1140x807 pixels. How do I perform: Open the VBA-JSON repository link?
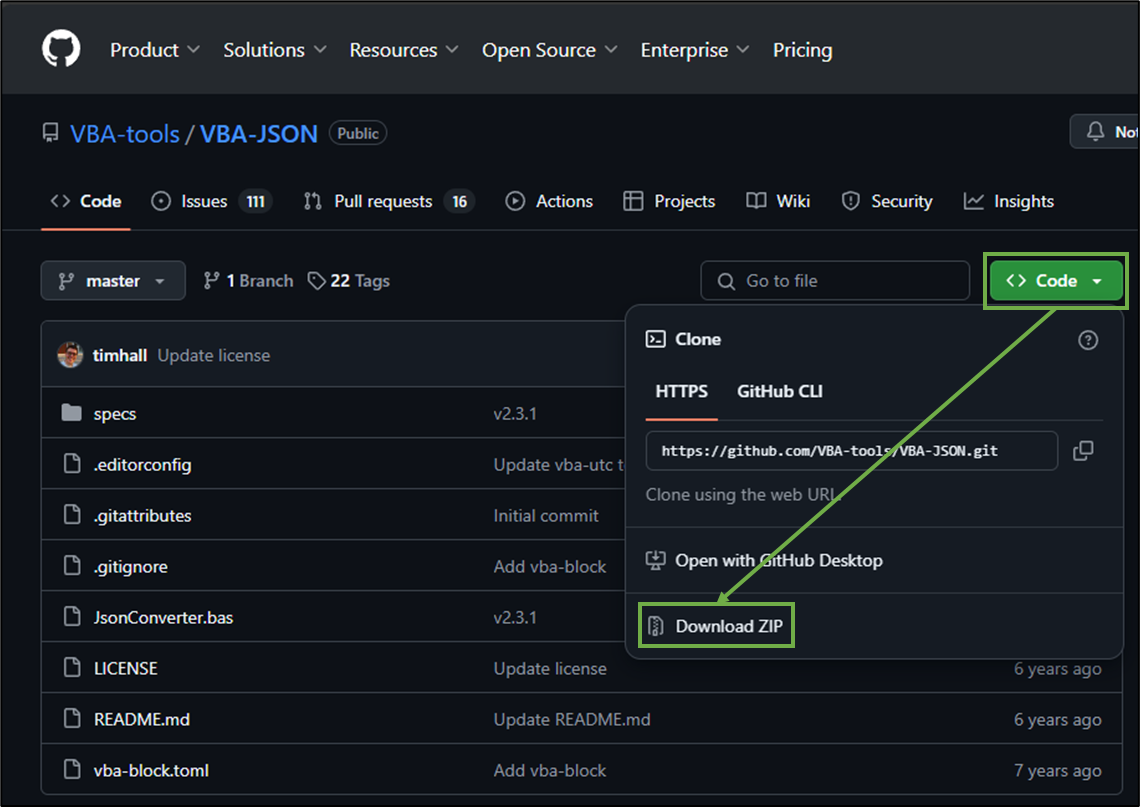[x=259, y=134]
